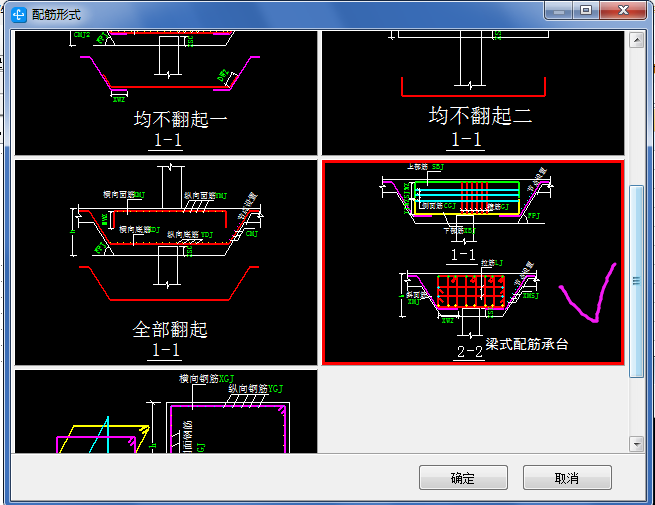Select the 均不翻起一 reinforcement thumbnail
655x505 pixels.
point(166,93)
